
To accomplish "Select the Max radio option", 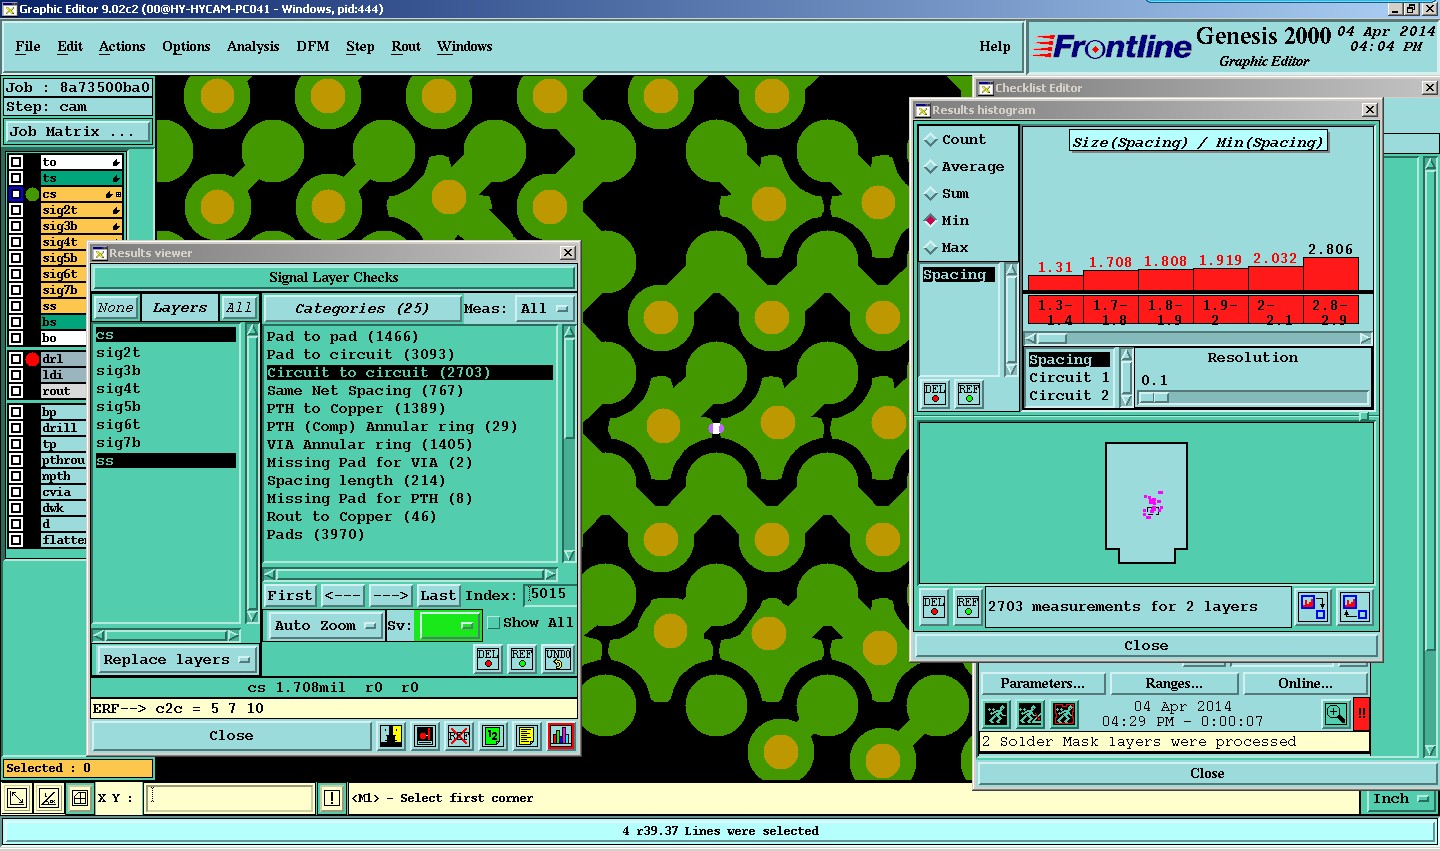I will click(931, 248).
